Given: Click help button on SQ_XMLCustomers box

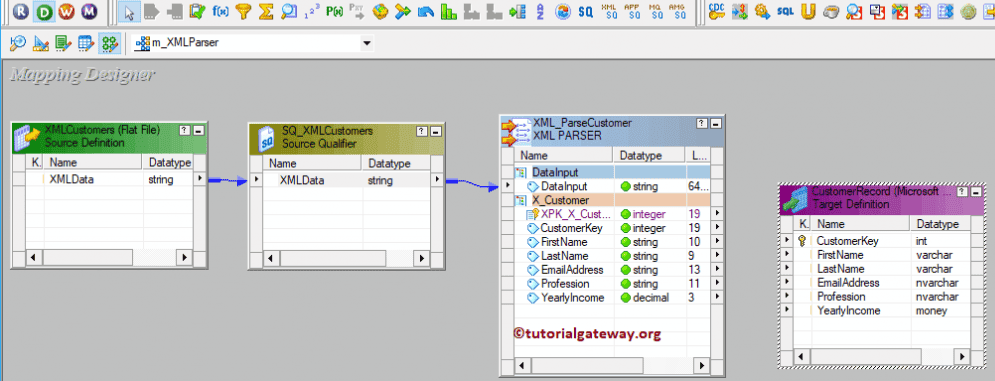Looking at the screenshot, I should (422, 131).
